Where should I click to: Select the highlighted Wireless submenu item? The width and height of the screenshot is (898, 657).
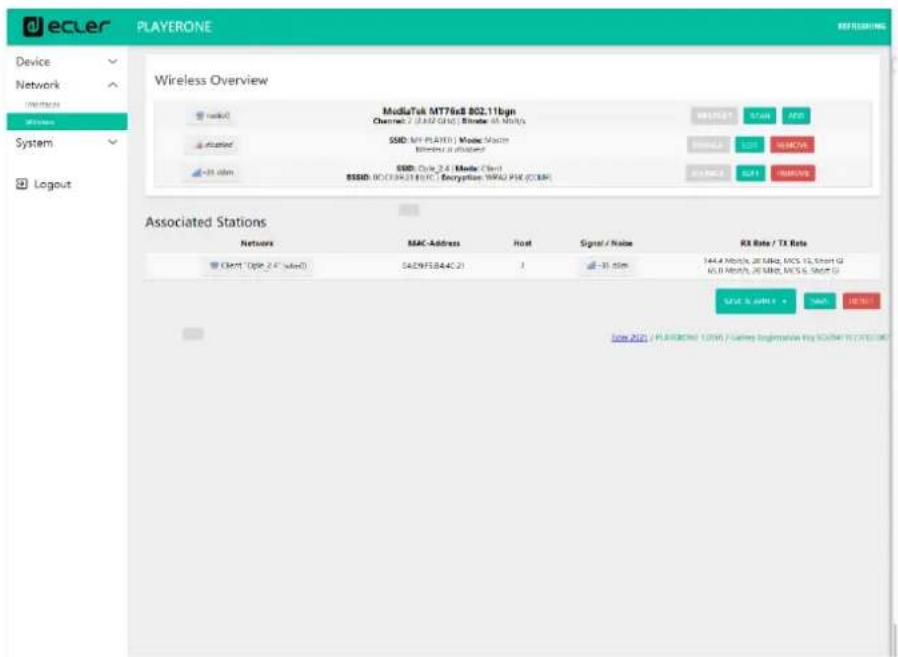pyautogui.click(x=67, y=121)
